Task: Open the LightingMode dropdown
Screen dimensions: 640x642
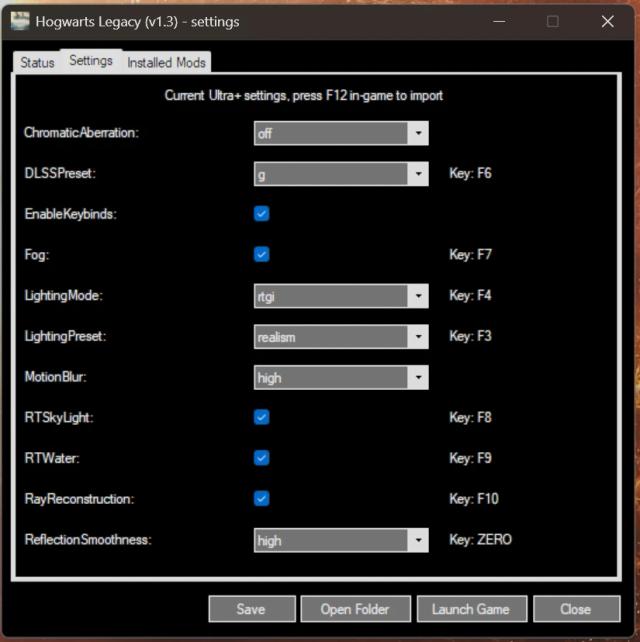Action: coord(341,296)
